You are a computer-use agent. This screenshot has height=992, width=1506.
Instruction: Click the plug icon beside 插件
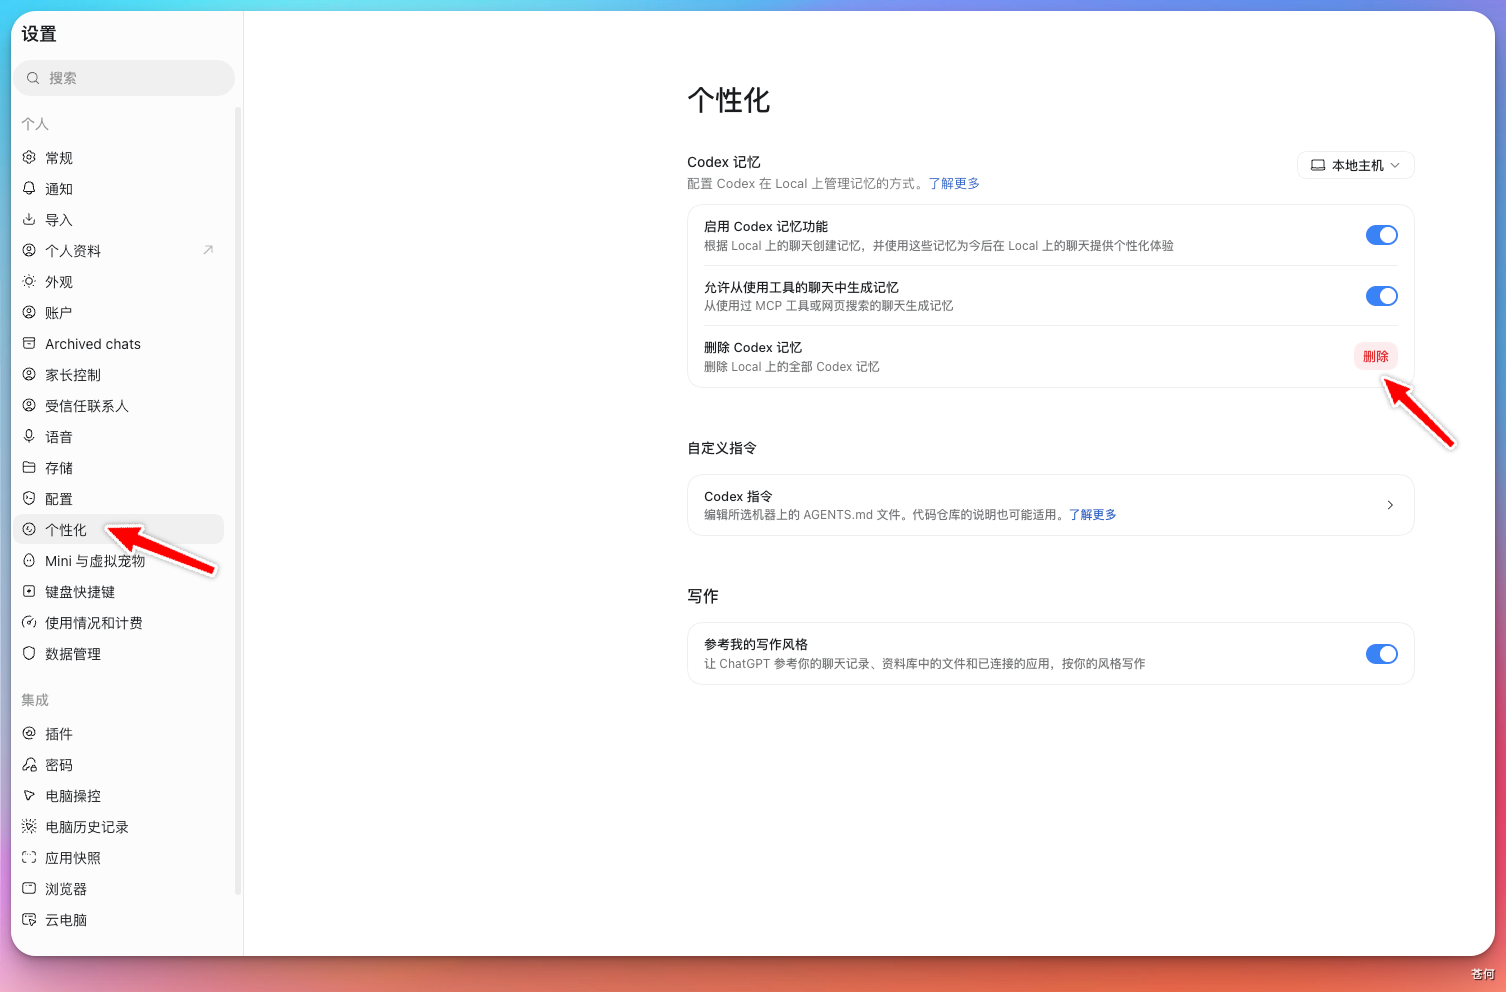click(29, 733)
